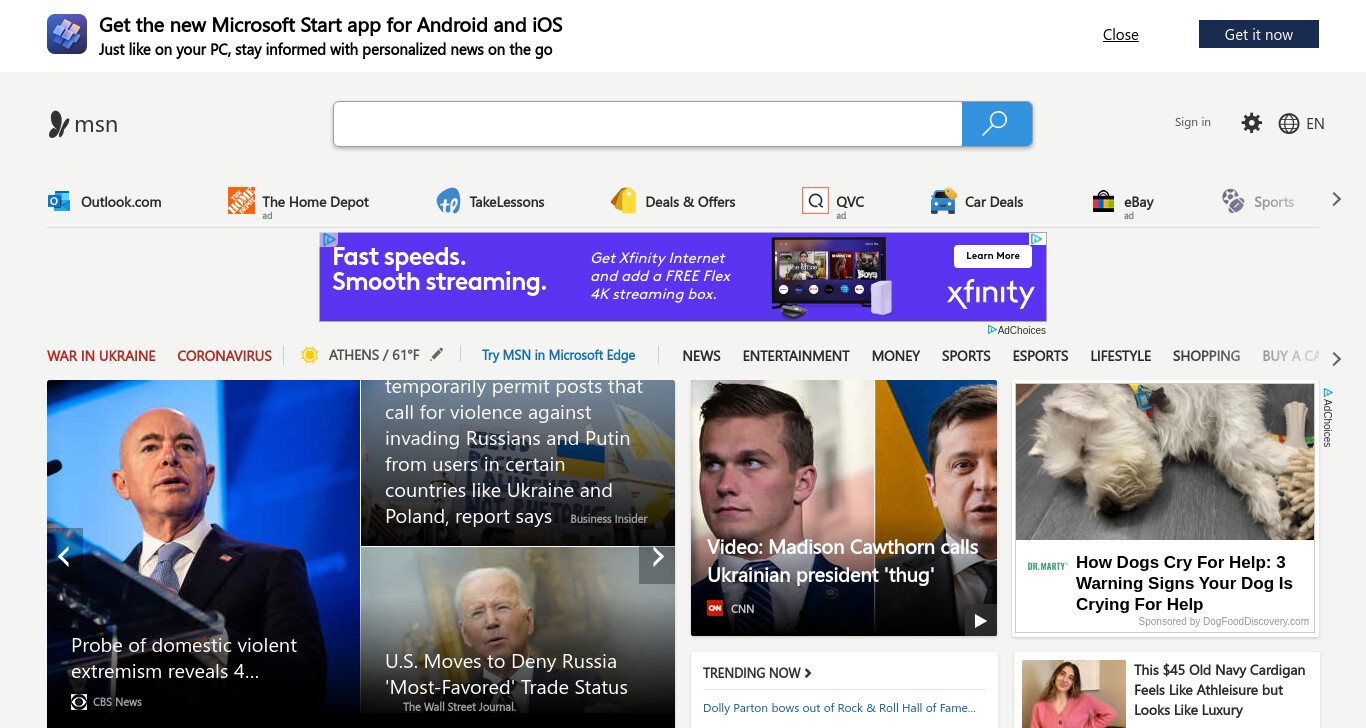Image resolution: width=1366 pixels, height=728 pixels.
Task: Open CORONAVIRUS link
Action: [224, 355]
